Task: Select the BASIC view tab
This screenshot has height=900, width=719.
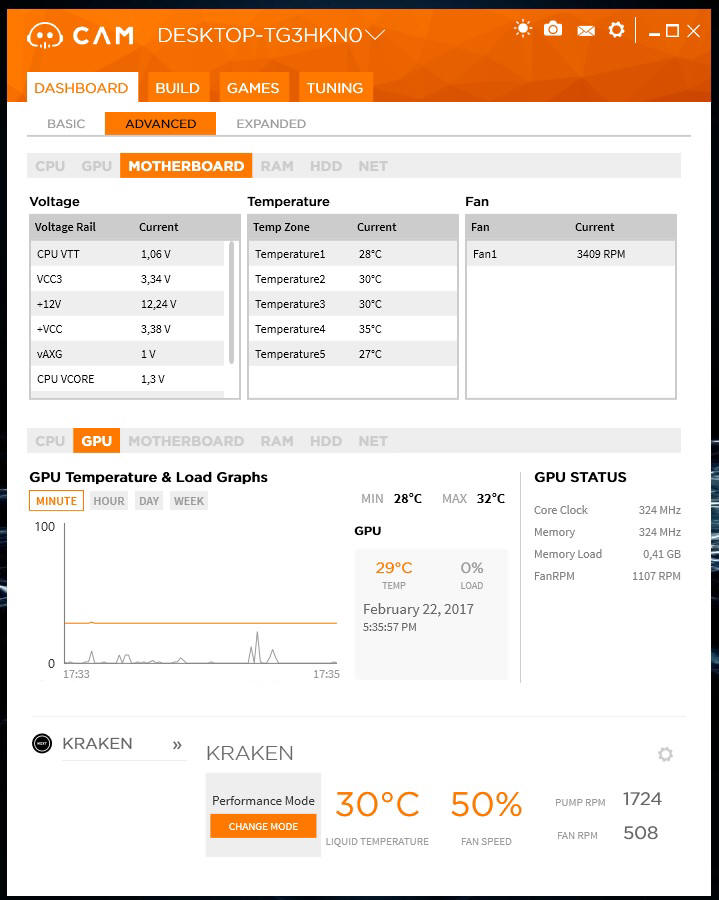Action: pyautogui.click(x=66, y=123)
